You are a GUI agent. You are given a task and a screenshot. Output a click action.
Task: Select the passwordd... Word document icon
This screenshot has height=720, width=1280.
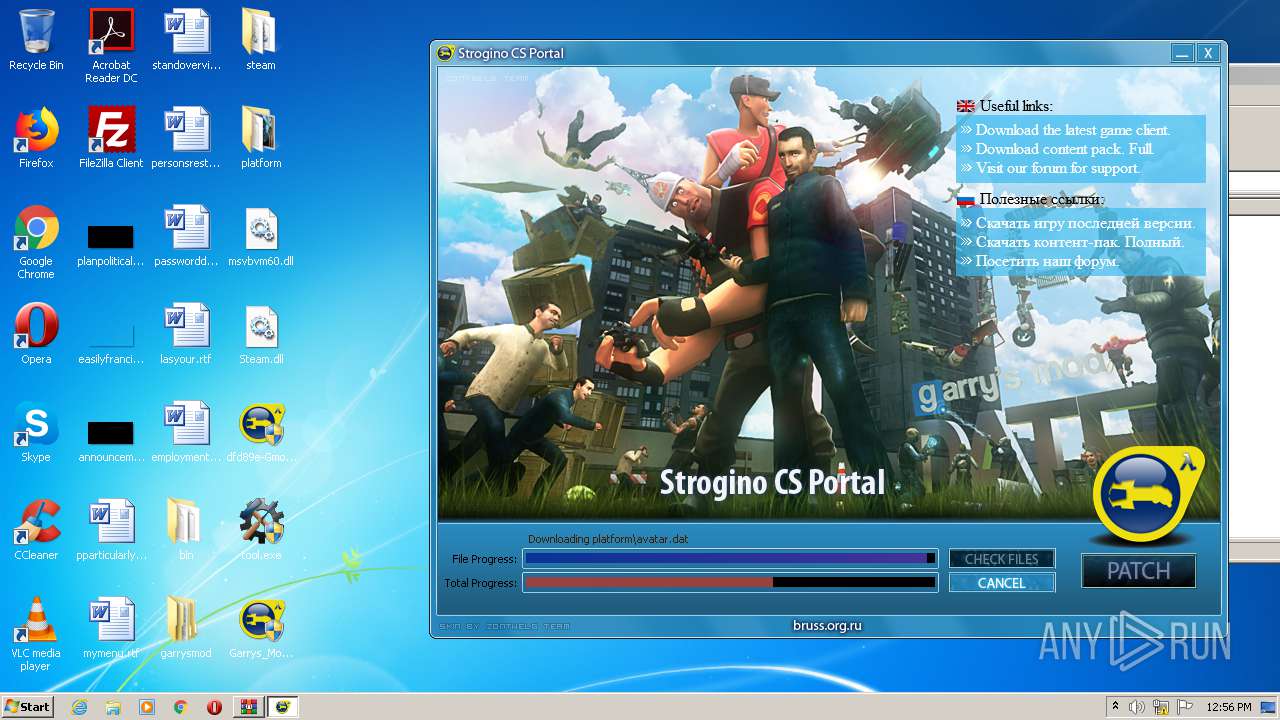pyautogui.click(x=186, y=236)
